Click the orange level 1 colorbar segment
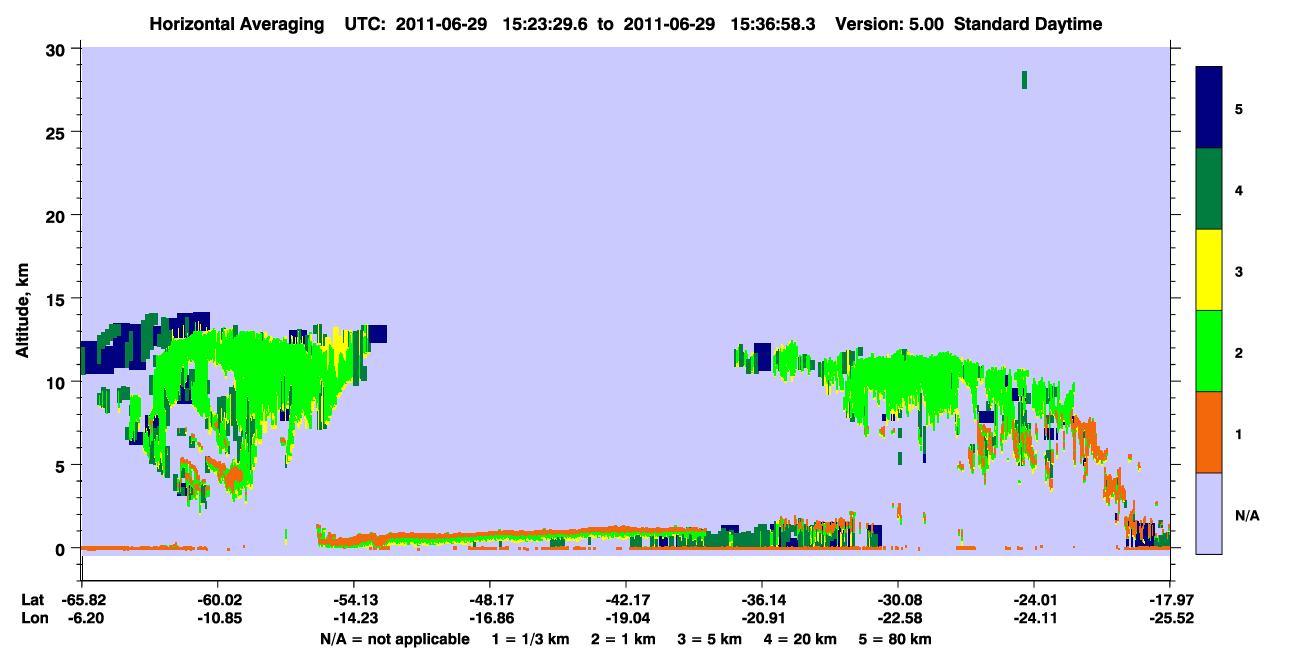The width and height of the screenshot is (1300, 667). [x=1209, y=432]
